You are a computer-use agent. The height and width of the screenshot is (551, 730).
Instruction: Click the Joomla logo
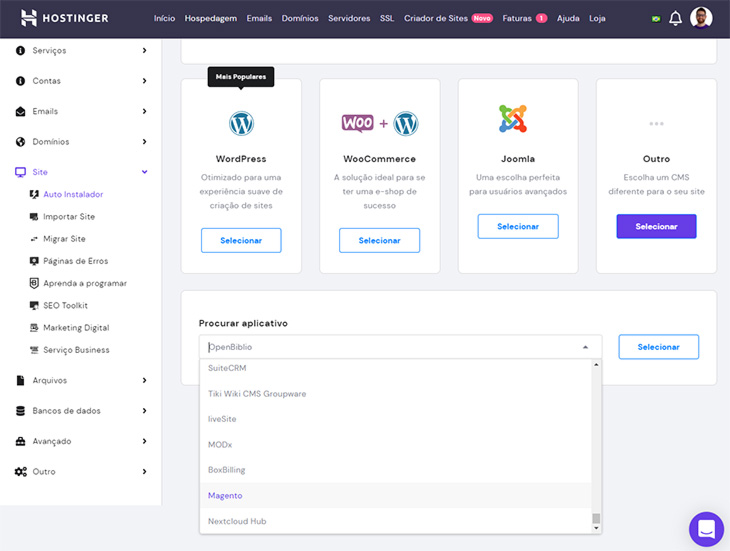513,119
